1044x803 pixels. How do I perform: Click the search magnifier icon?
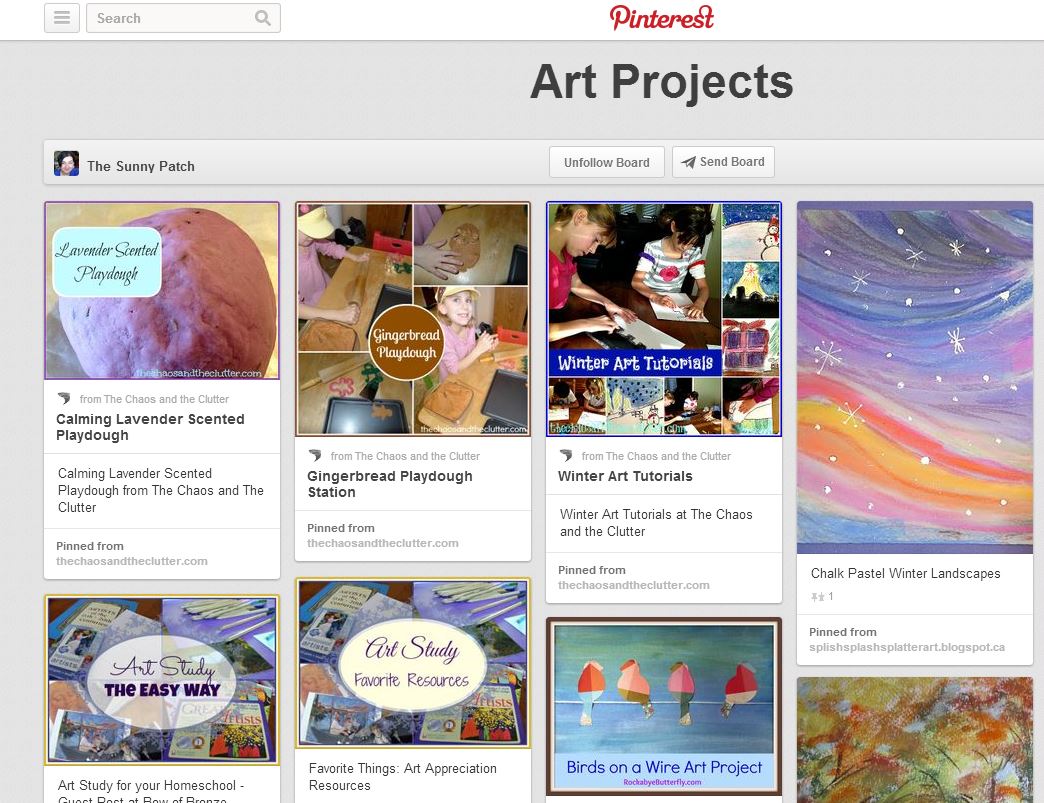coord(263,18)
